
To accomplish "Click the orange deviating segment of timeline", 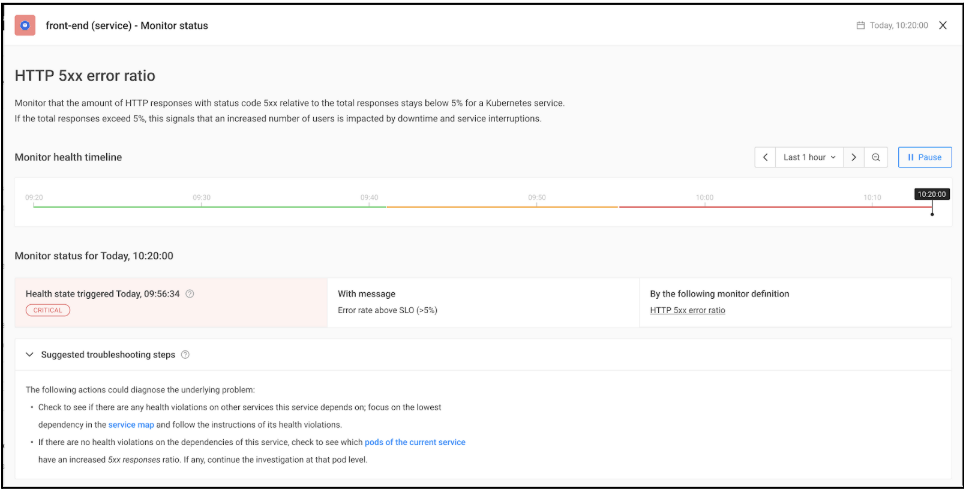I will point(502,207).
